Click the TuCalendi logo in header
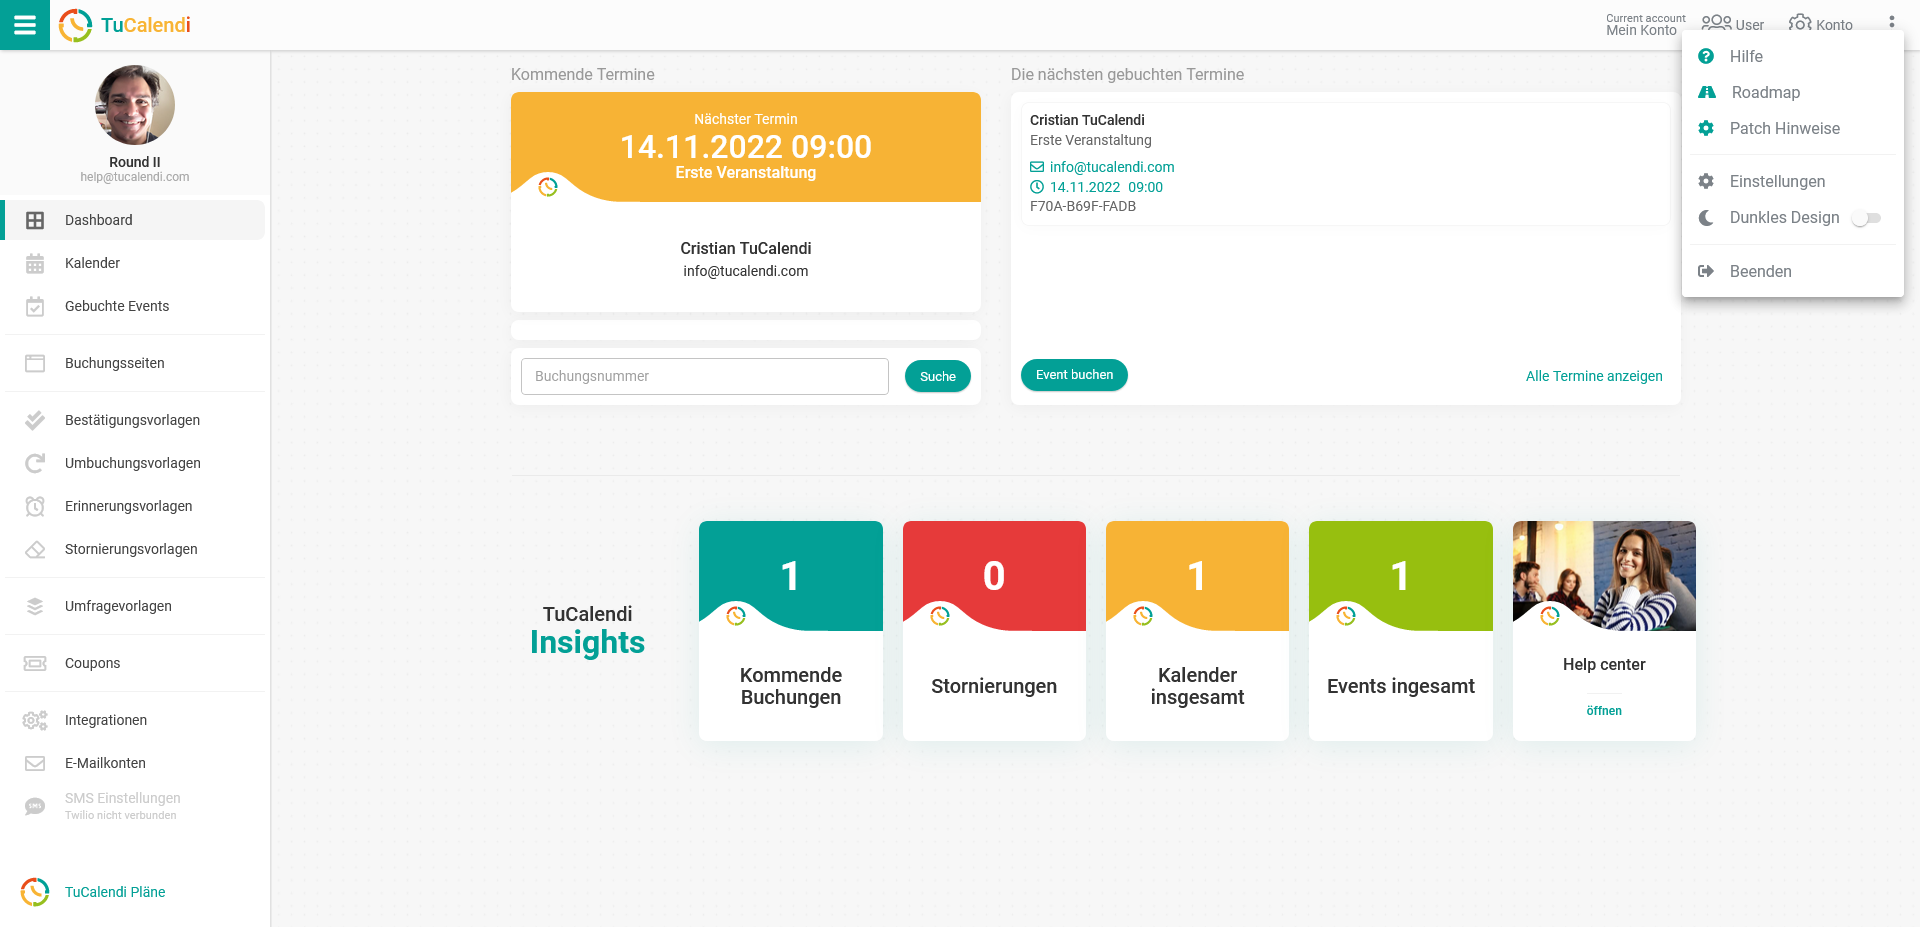The image size is (1920, 927). (125, 25)
